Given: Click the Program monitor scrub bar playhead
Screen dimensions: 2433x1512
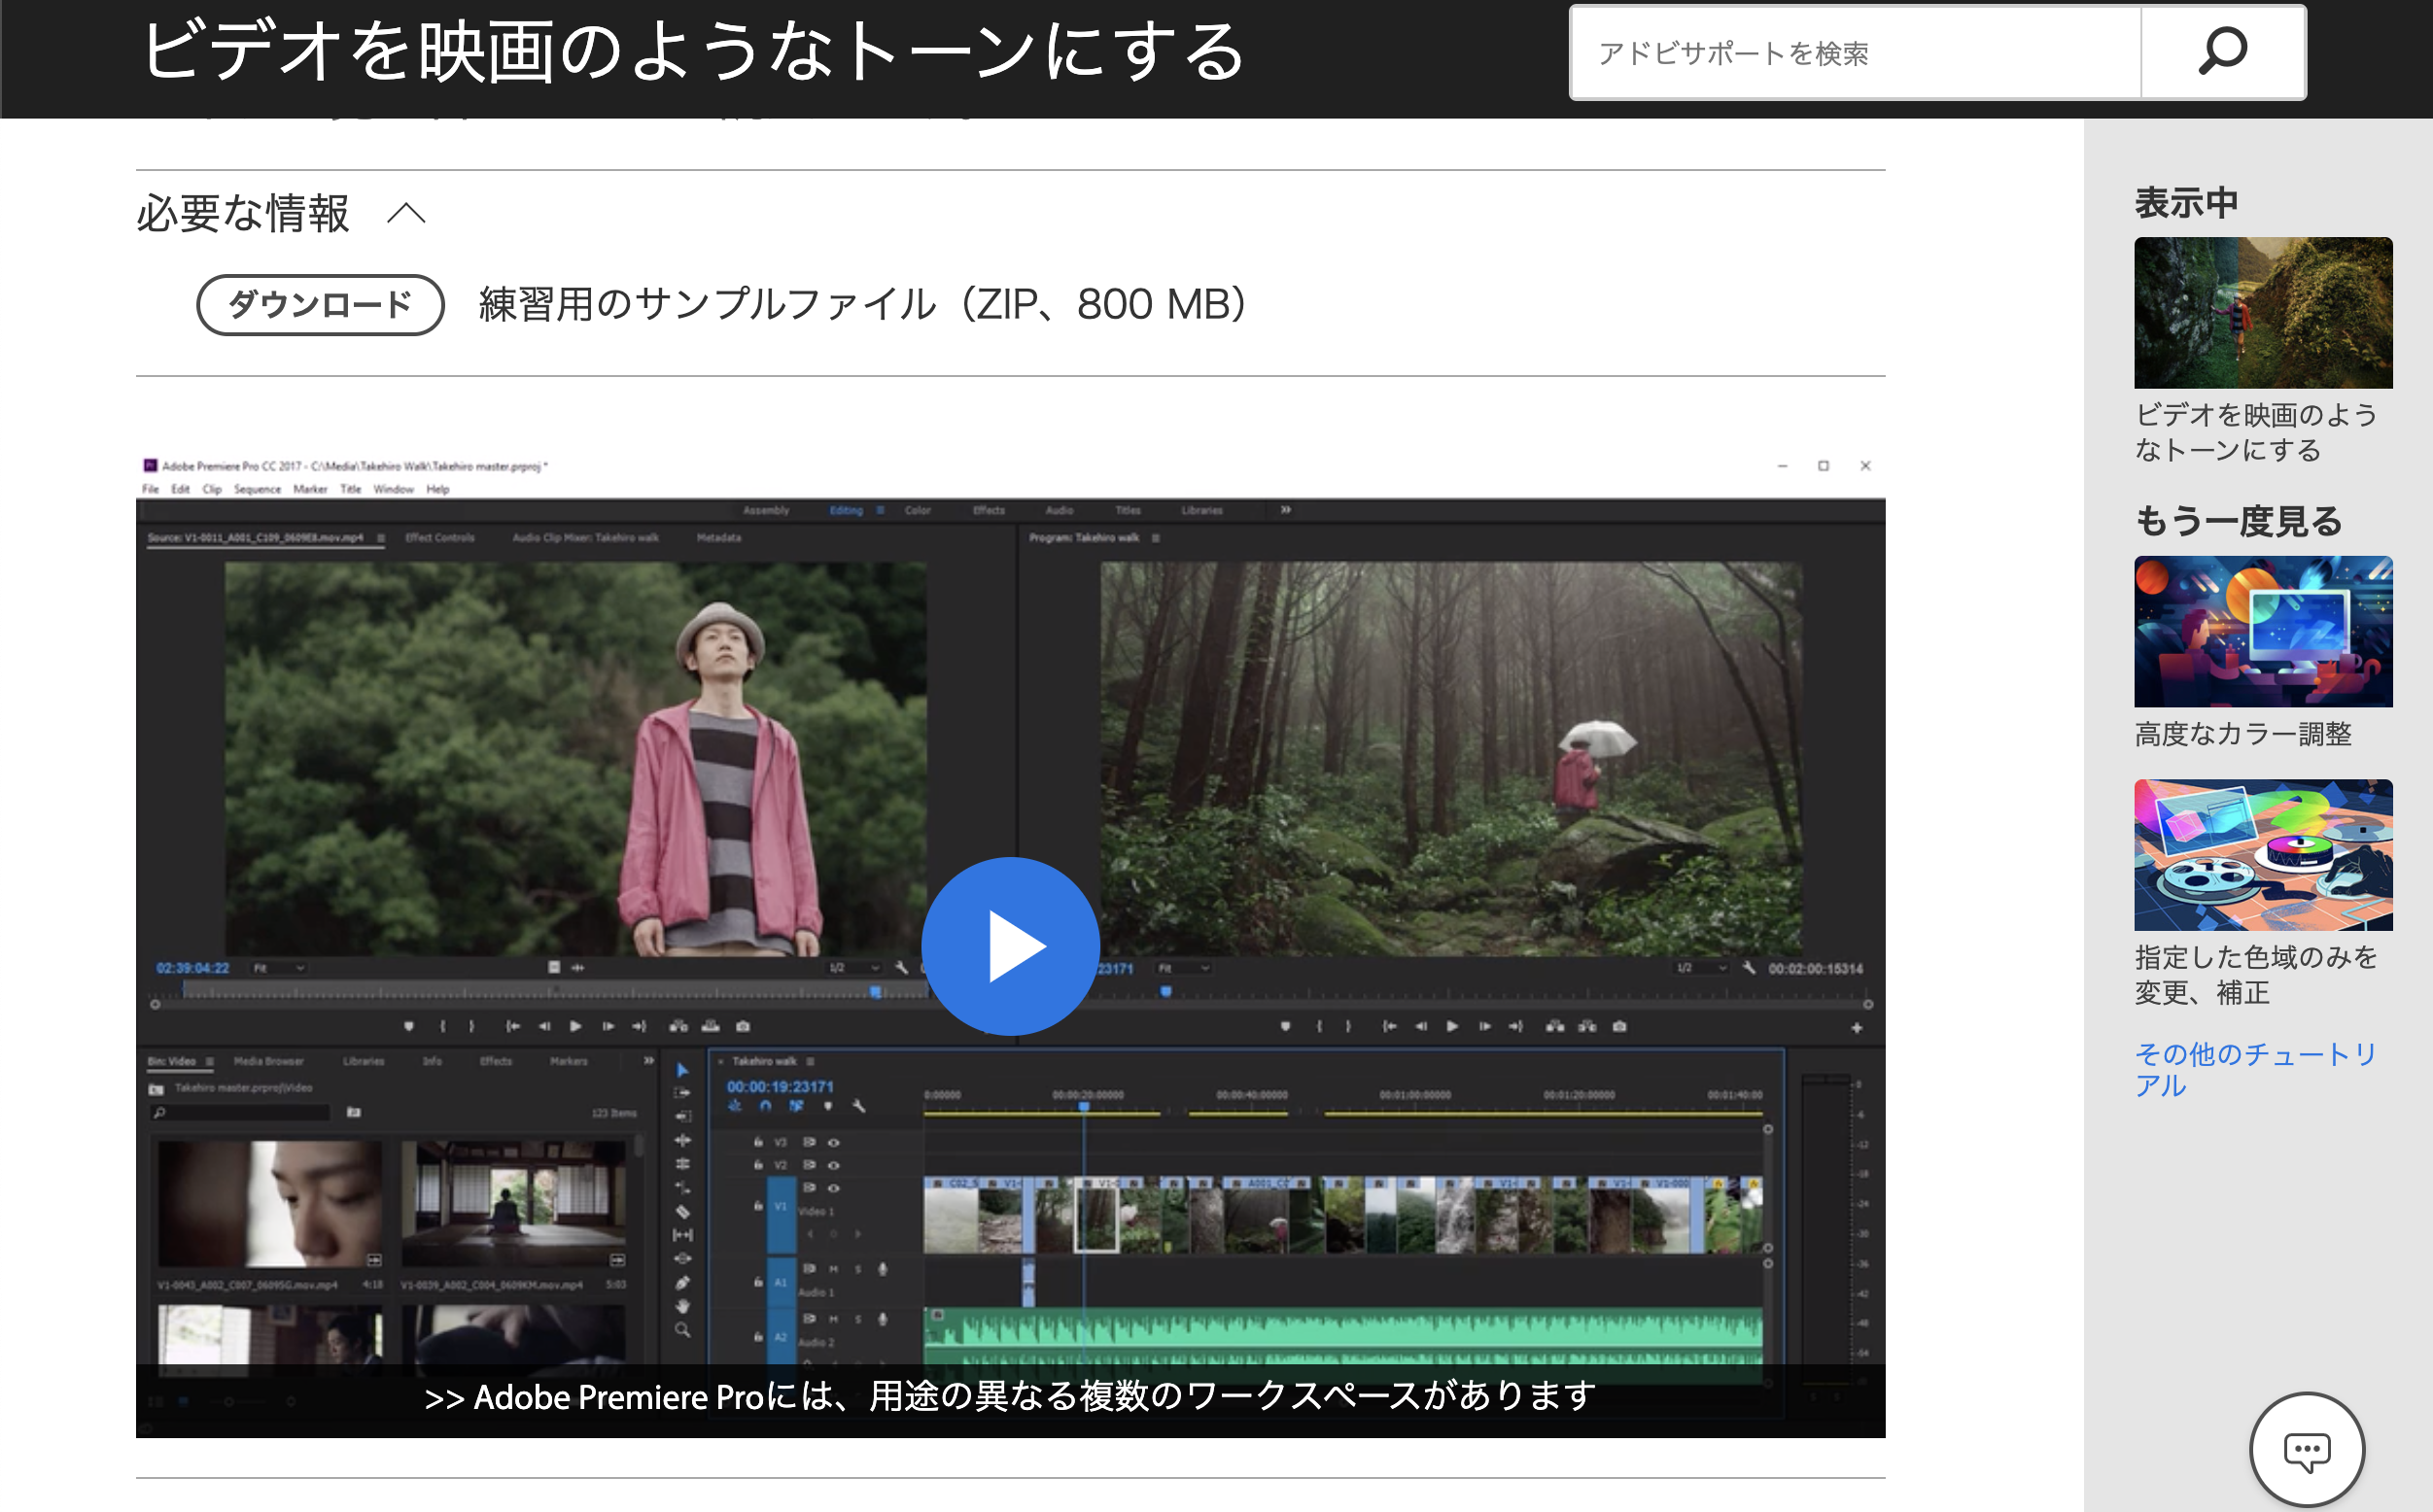Looking at the screenshot, I should (x=1165, y=992).
